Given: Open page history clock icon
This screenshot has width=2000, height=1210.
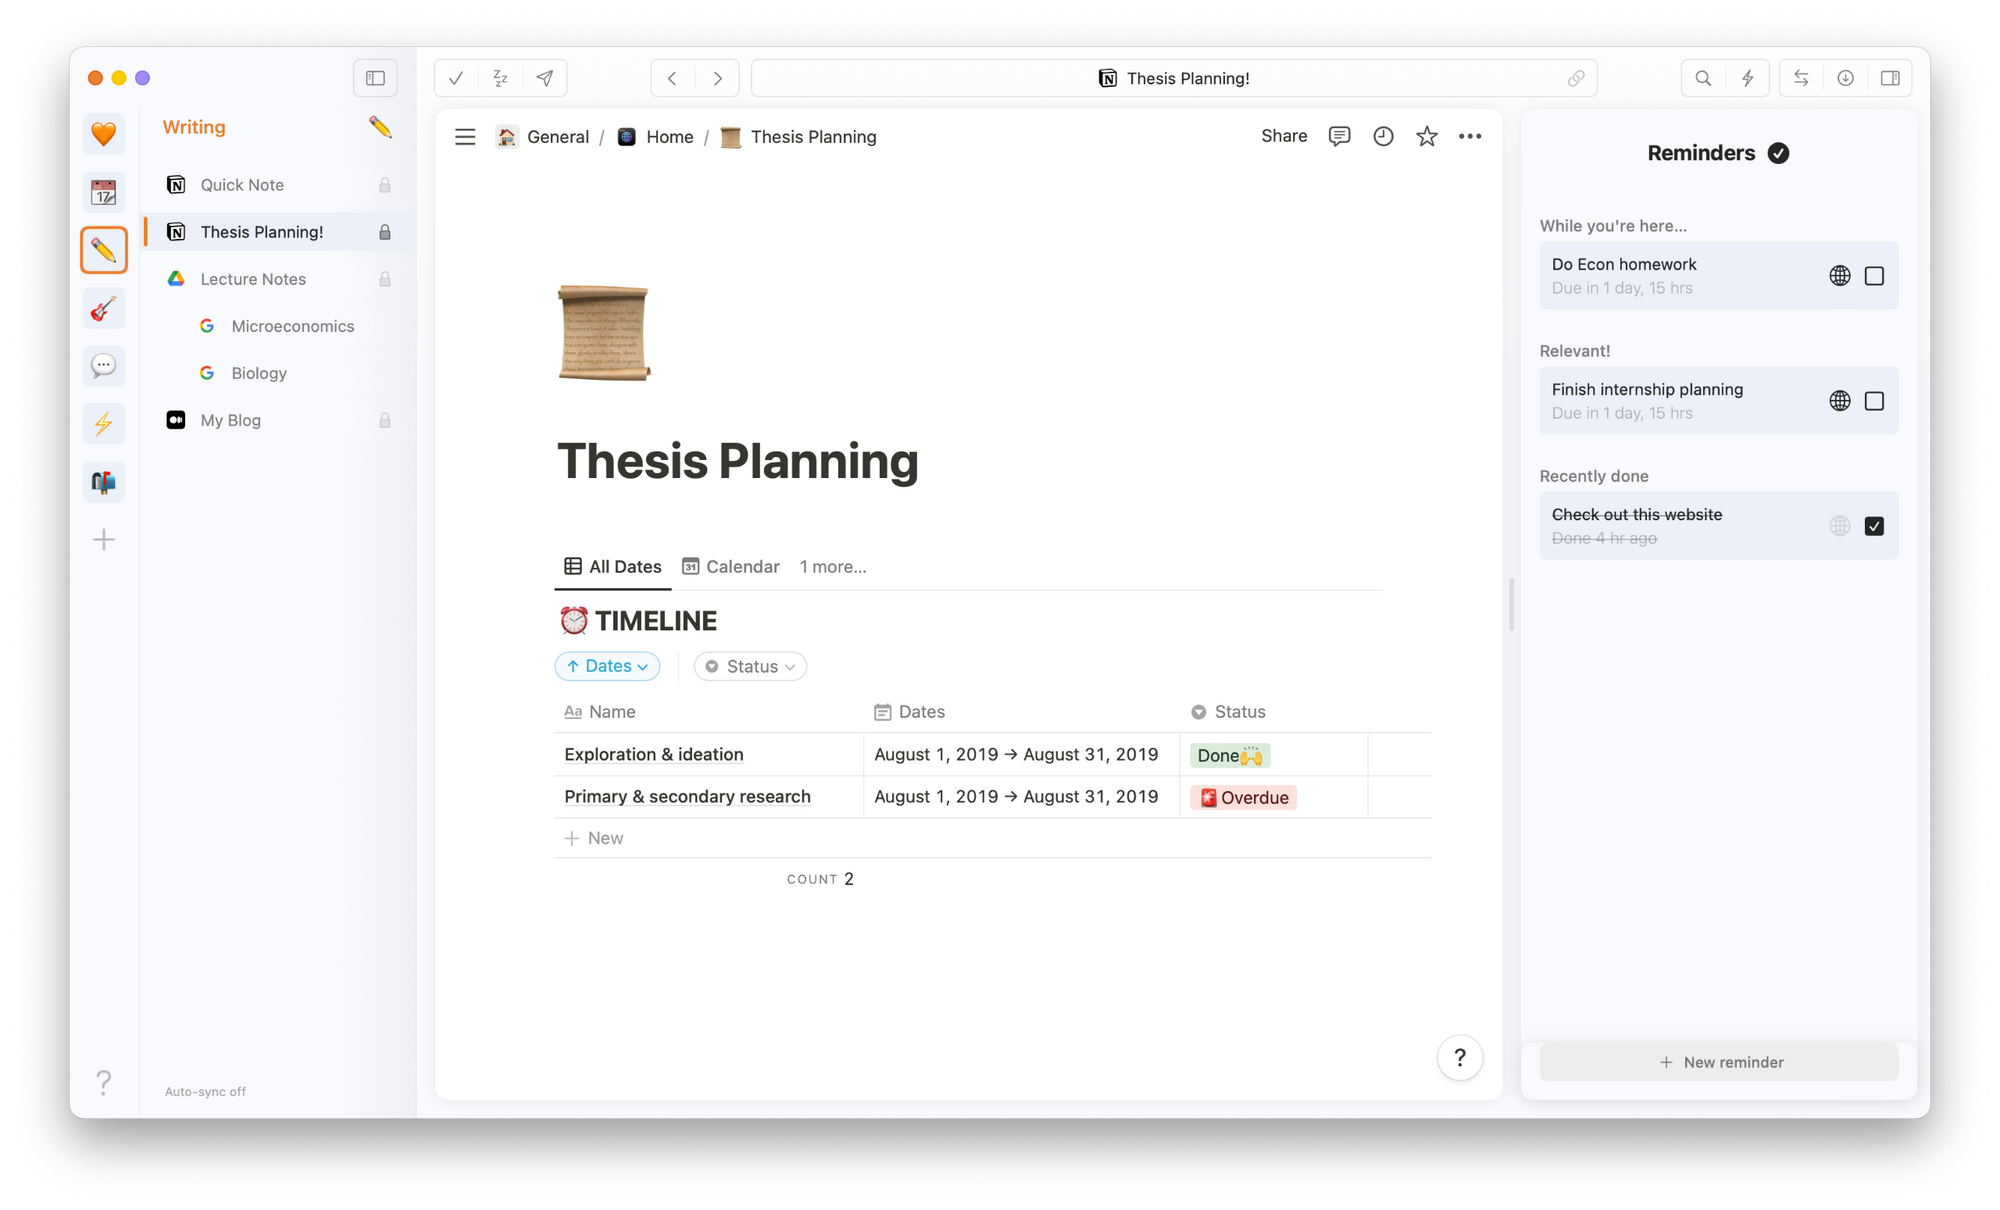Looking at the screenshot, I should pyautogui.click(x=1383, y=137).
